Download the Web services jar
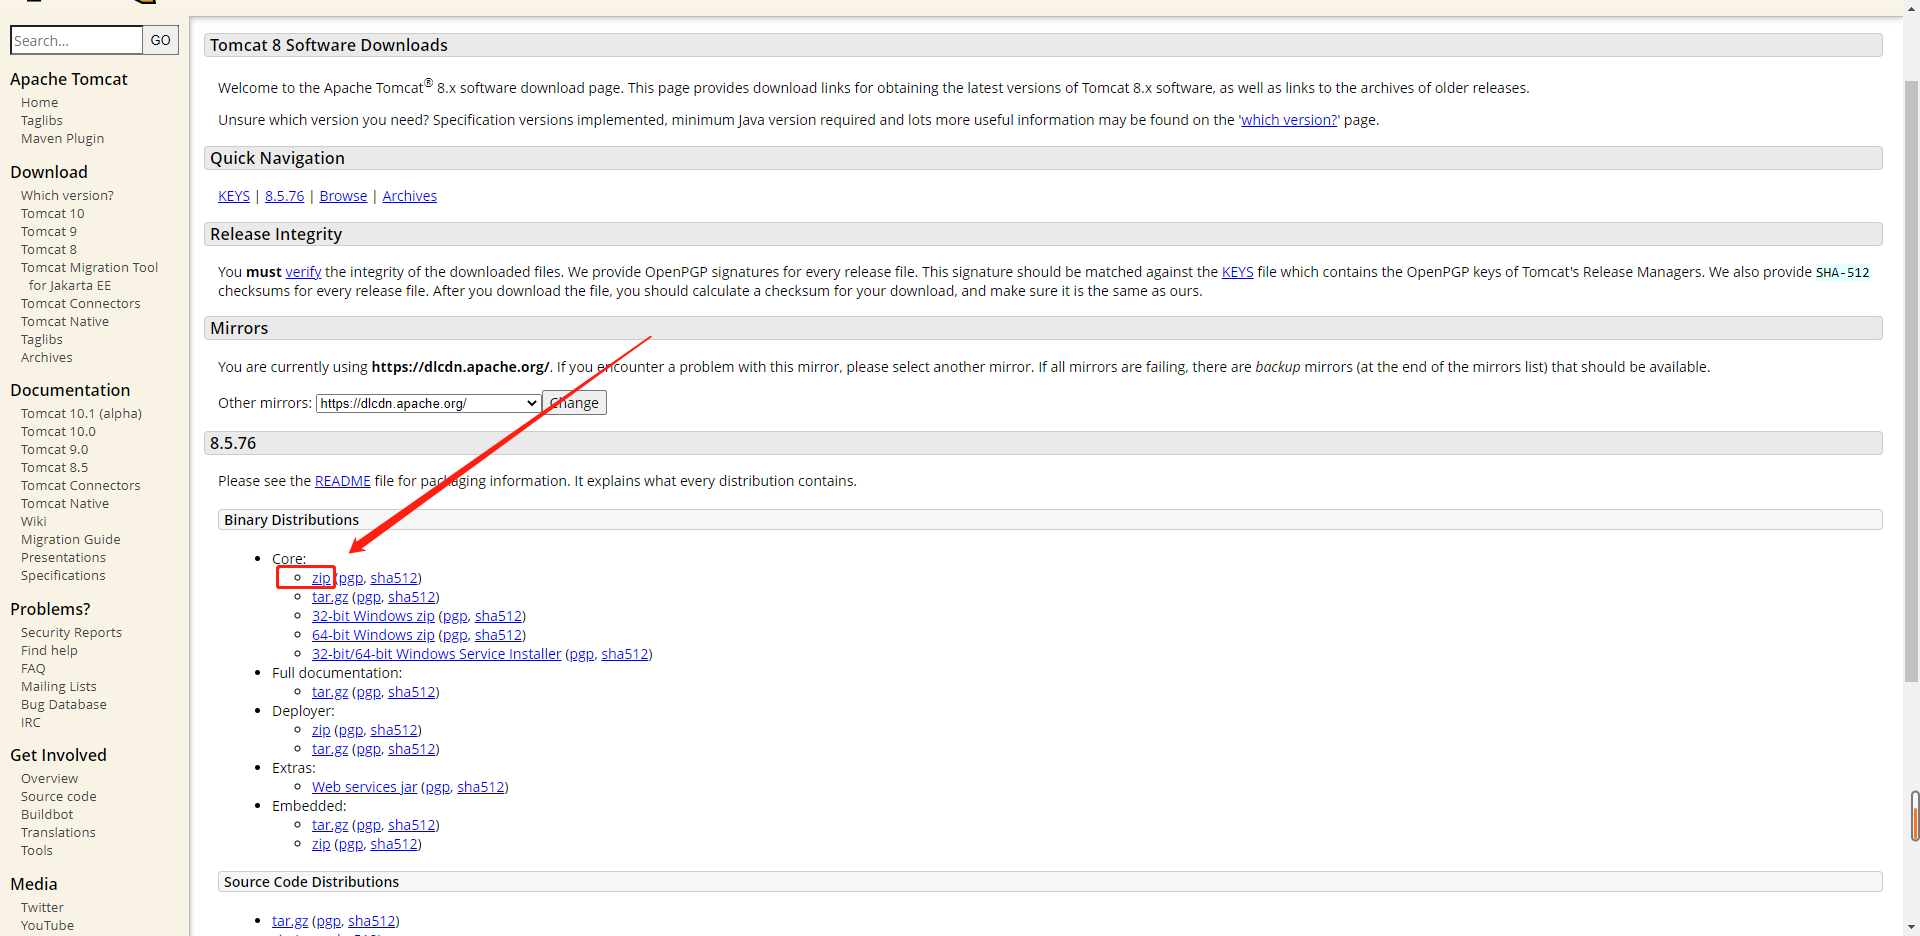The width and height of the screenshot is (1920, 936). click(364, 787)
